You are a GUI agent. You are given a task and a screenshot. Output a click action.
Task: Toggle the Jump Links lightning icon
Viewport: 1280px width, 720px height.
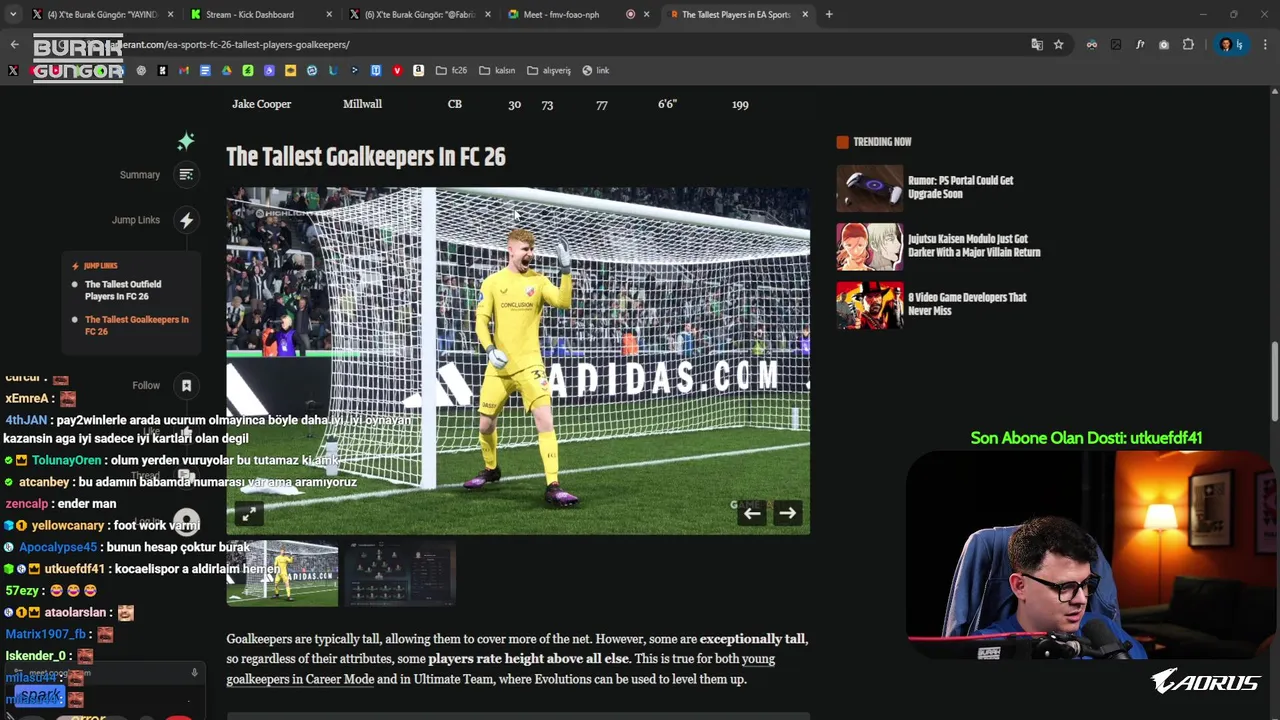(x=186, y=220)
